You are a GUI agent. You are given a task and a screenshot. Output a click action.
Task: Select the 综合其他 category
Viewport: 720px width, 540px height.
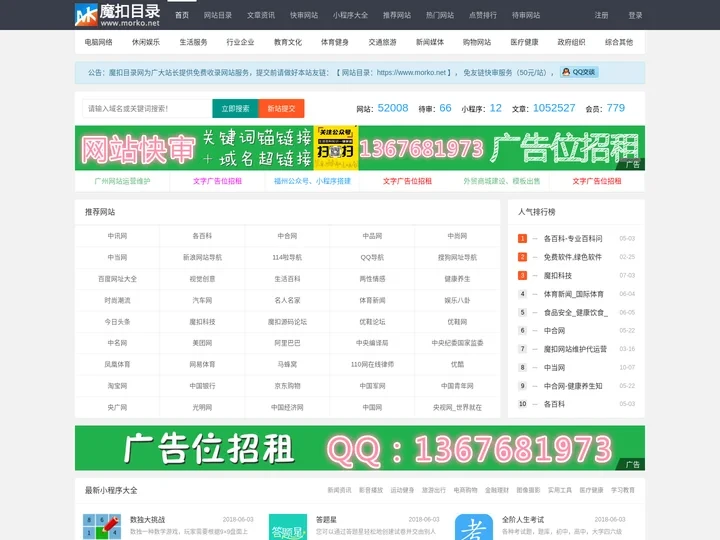(x=619, y=42)
